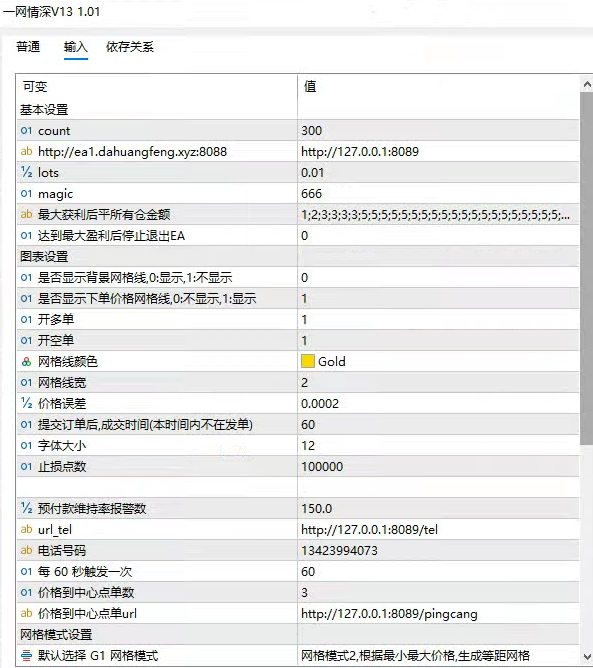593x668 pixels.
Task: Click the string icon beside 价格到中心点单url
Action: [26, 613]
